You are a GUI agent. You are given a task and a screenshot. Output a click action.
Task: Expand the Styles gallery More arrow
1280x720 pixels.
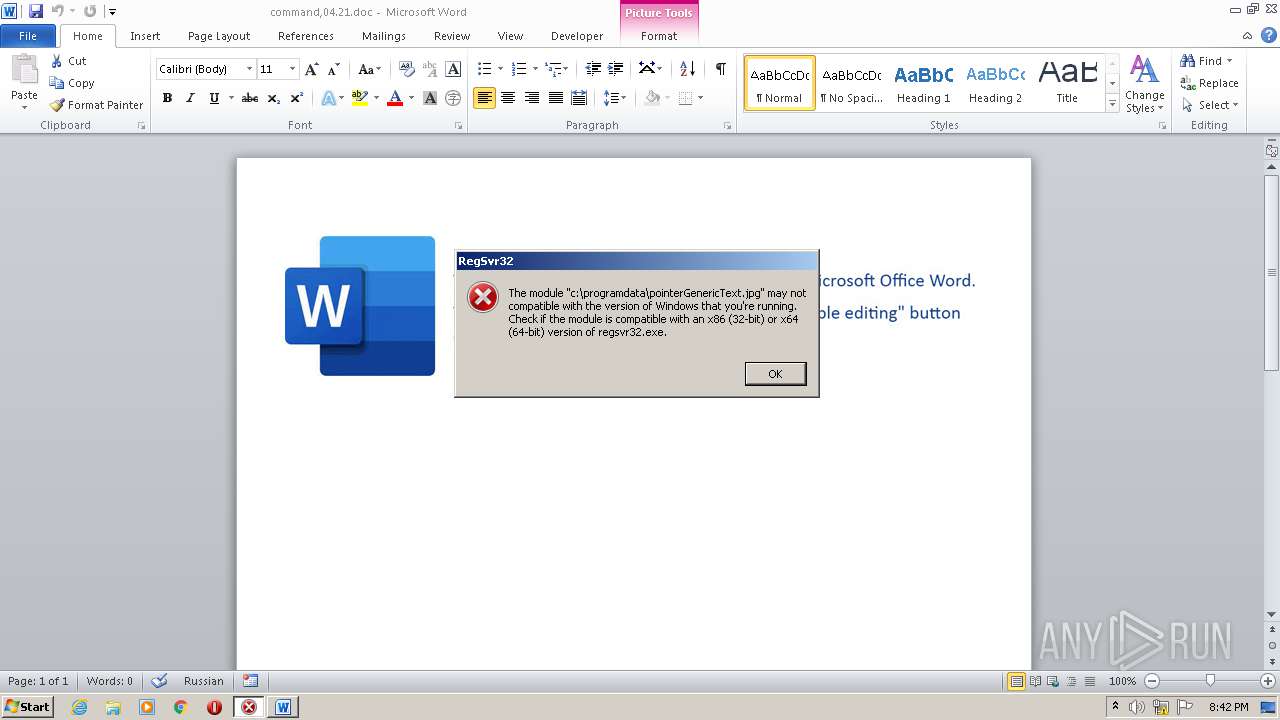1112,104
